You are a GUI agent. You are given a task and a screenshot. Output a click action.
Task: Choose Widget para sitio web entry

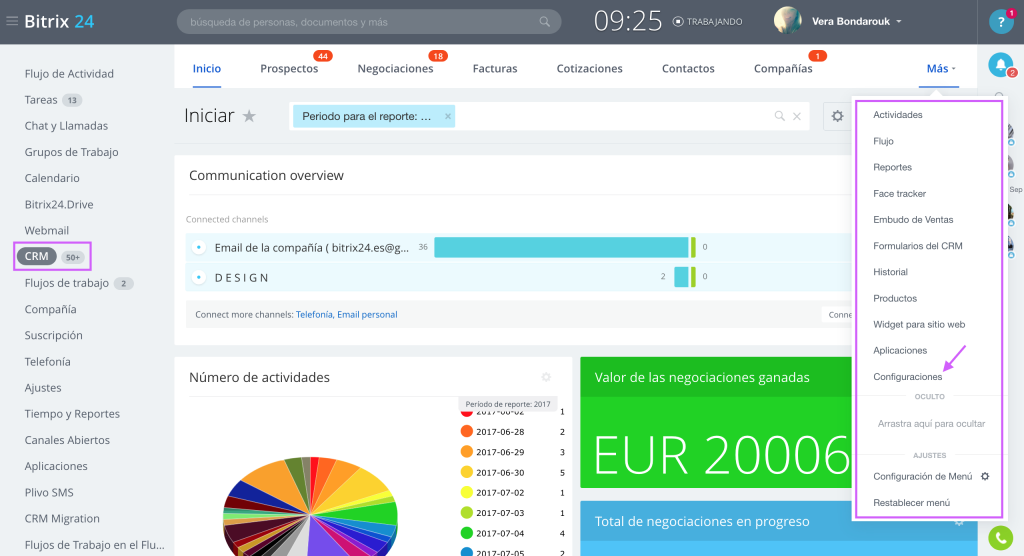pos(919,324)
